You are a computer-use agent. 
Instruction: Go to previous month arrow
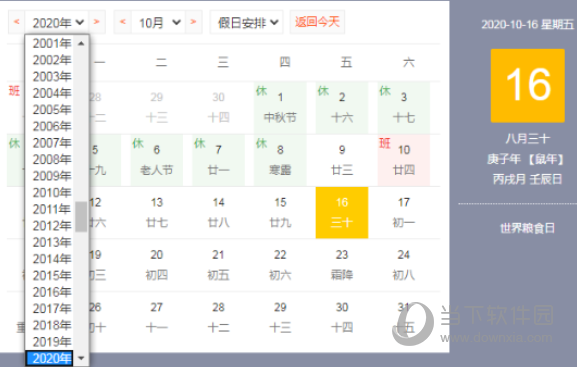point(123,22)
